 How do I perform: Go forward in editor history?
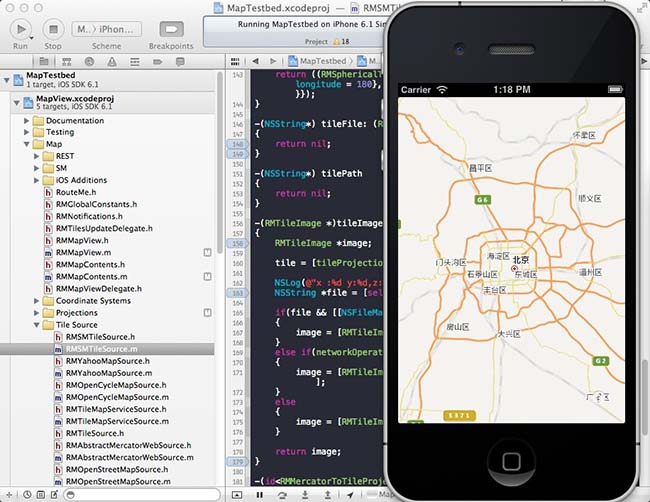coord(273,61)
